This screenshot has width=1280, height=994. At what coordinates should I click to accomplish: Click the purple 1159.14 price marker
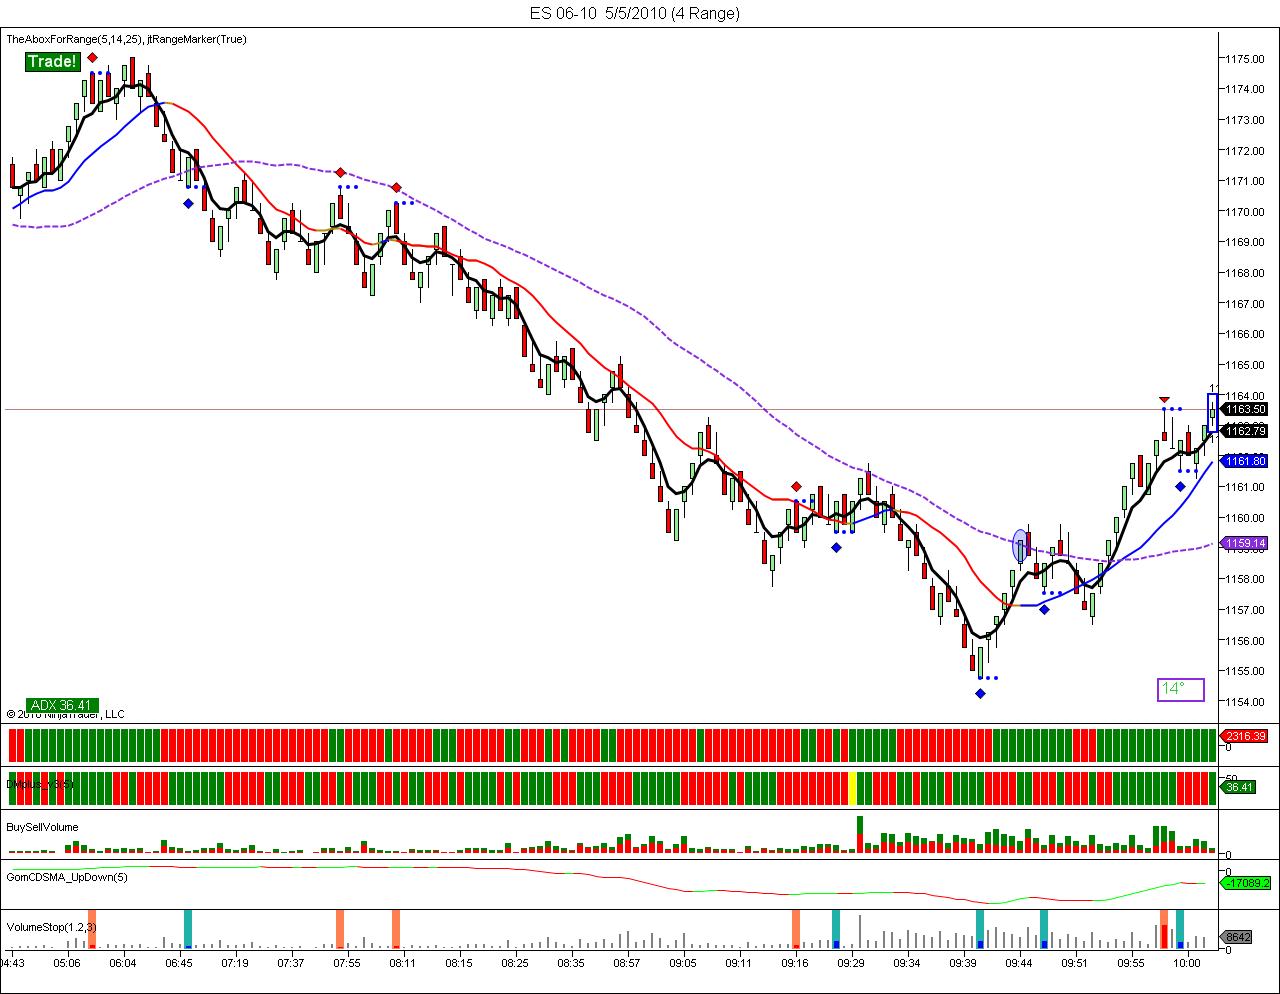pos(1246,543)
